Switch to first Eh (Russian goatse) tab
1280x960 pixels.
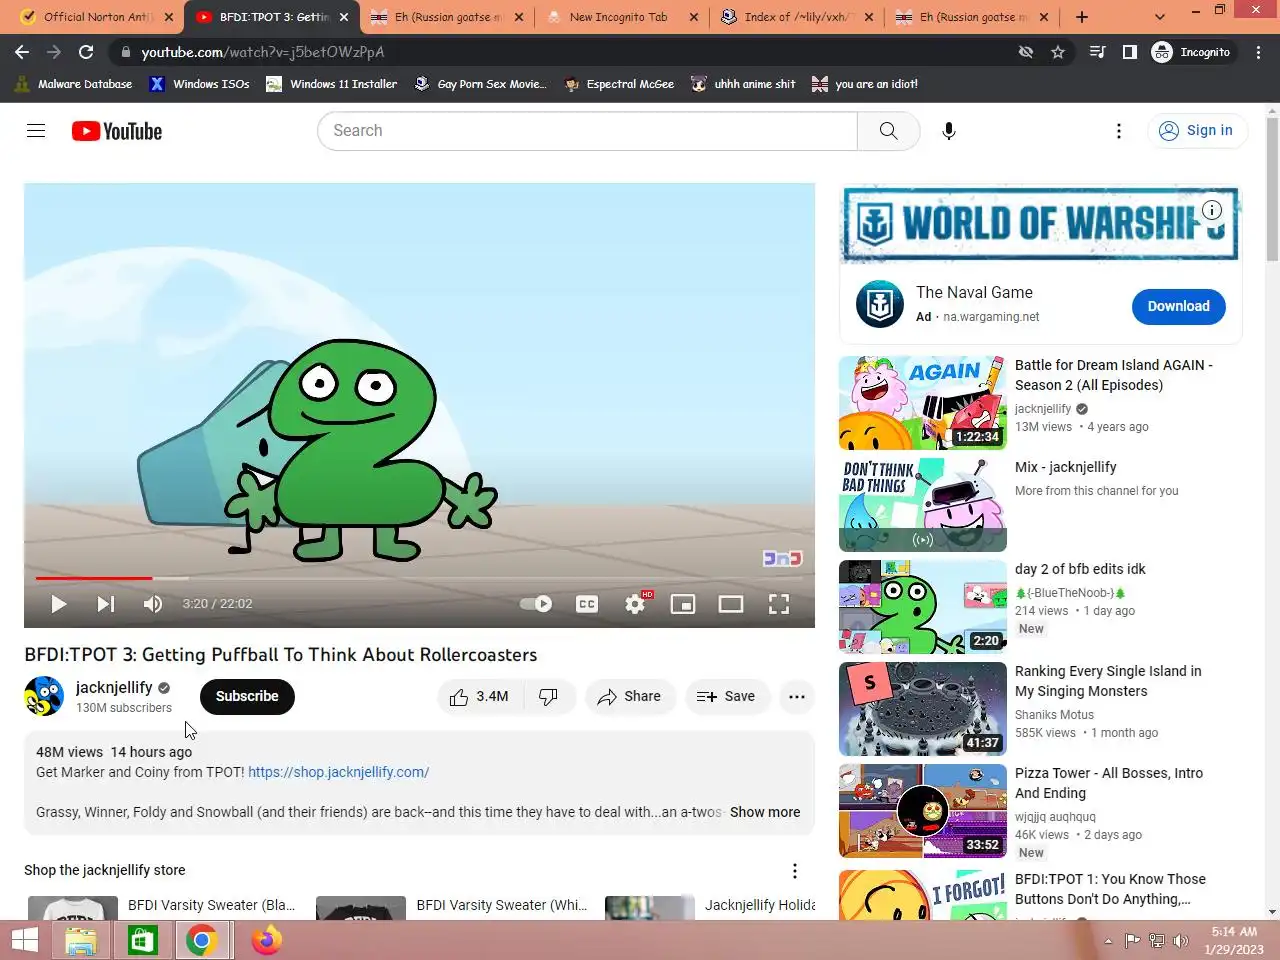[x=447, y=17]
